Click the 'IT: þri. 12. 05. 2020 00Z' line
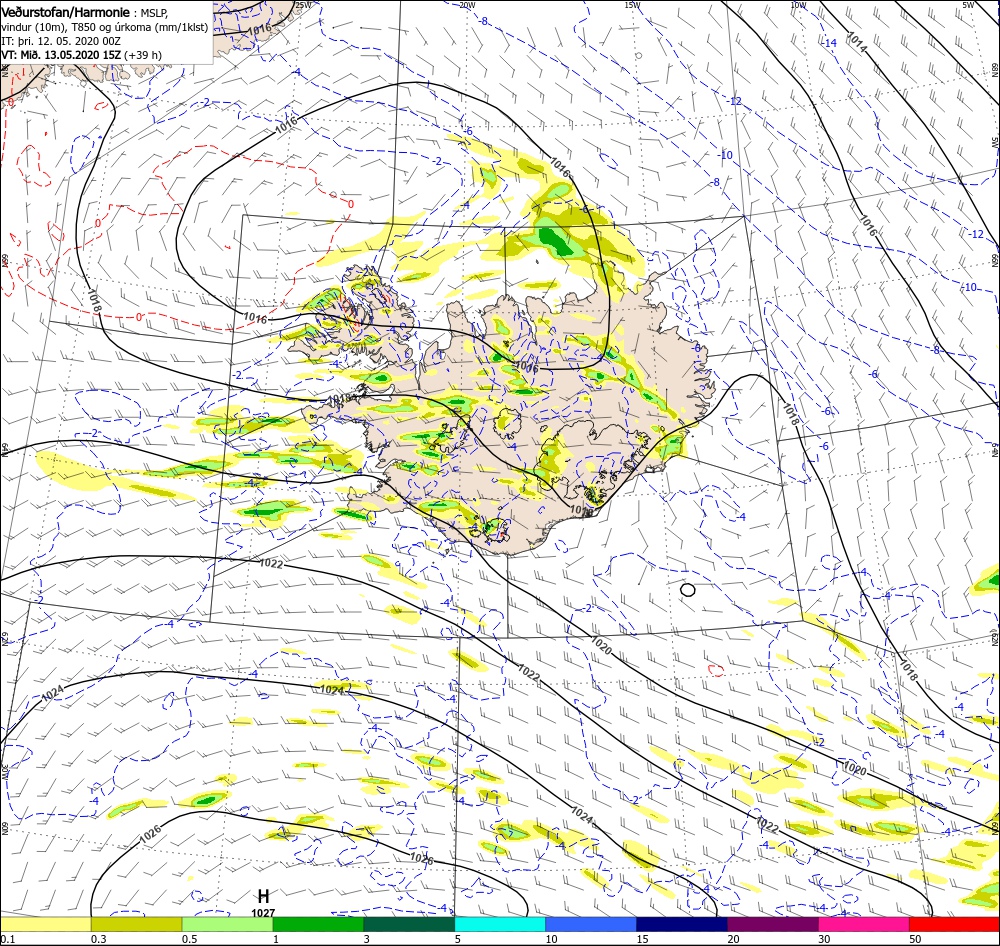The image size is (1000, 946). [61, 41]
